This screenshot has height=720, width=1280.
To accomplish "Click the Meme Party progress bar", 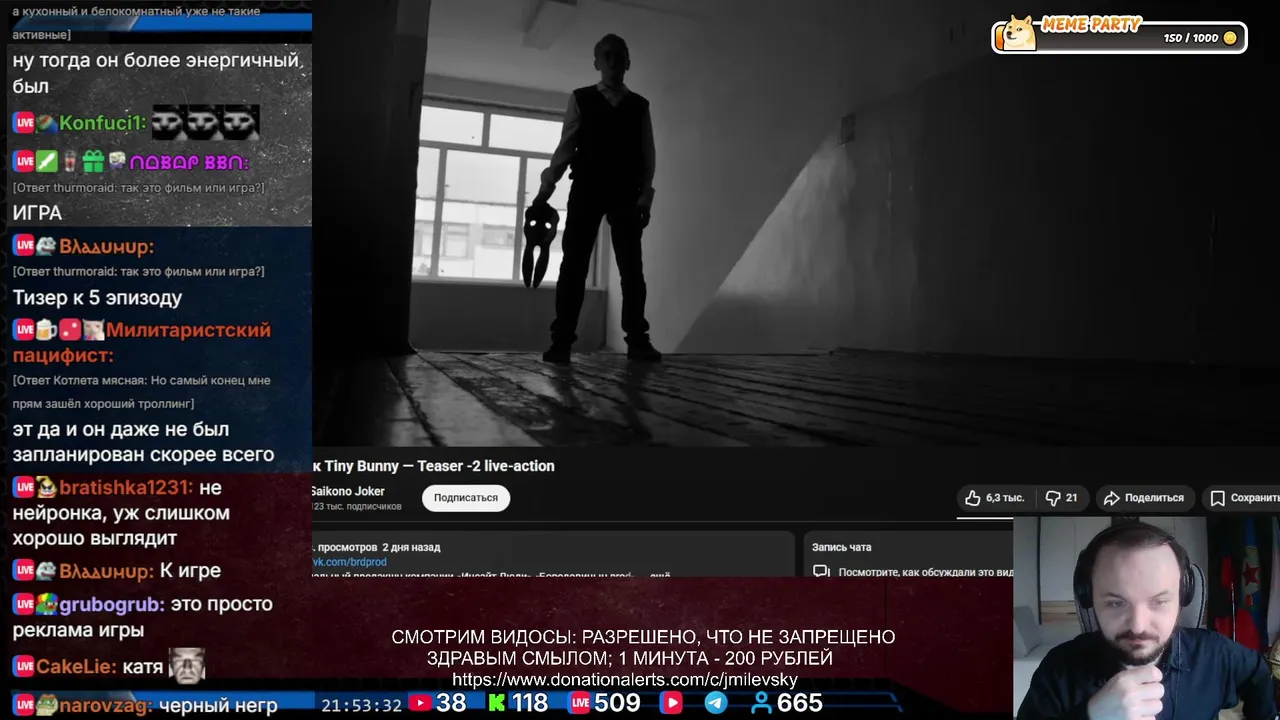I will [1119, 37].
